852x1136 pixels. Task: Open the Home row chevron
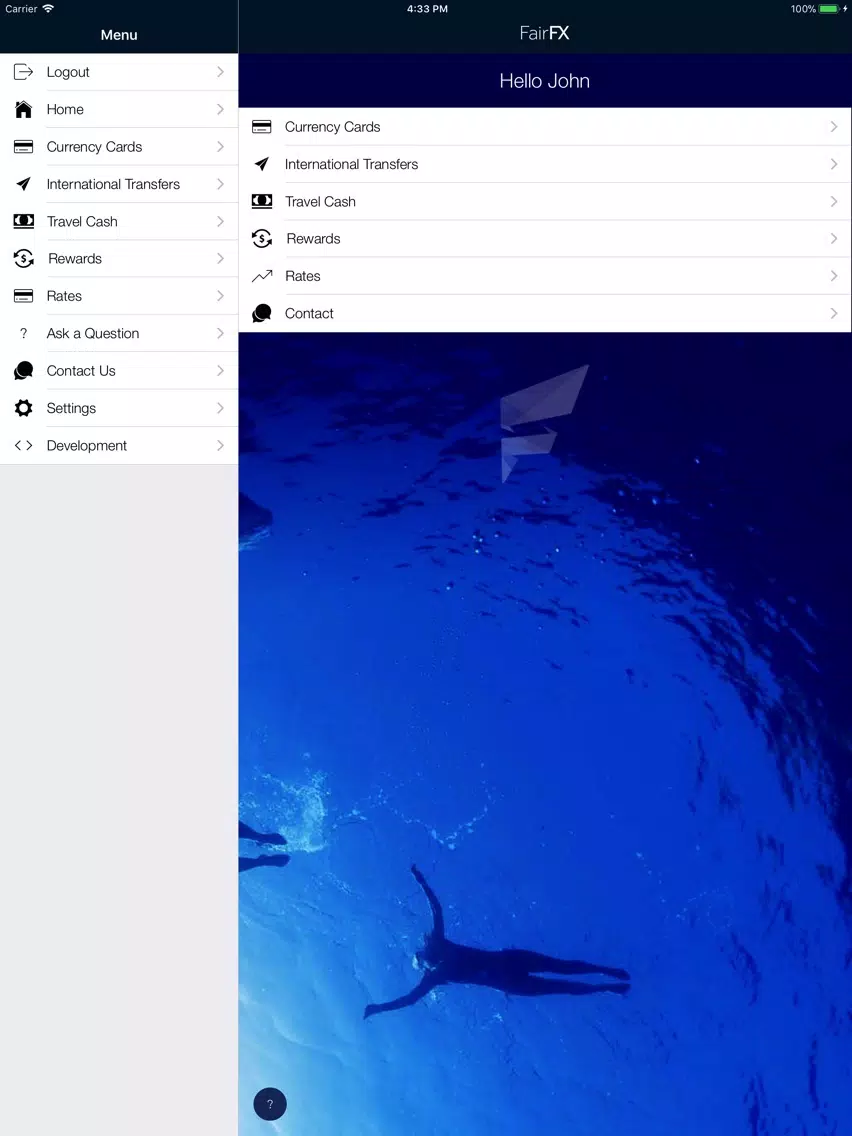[x=220, y=109]
